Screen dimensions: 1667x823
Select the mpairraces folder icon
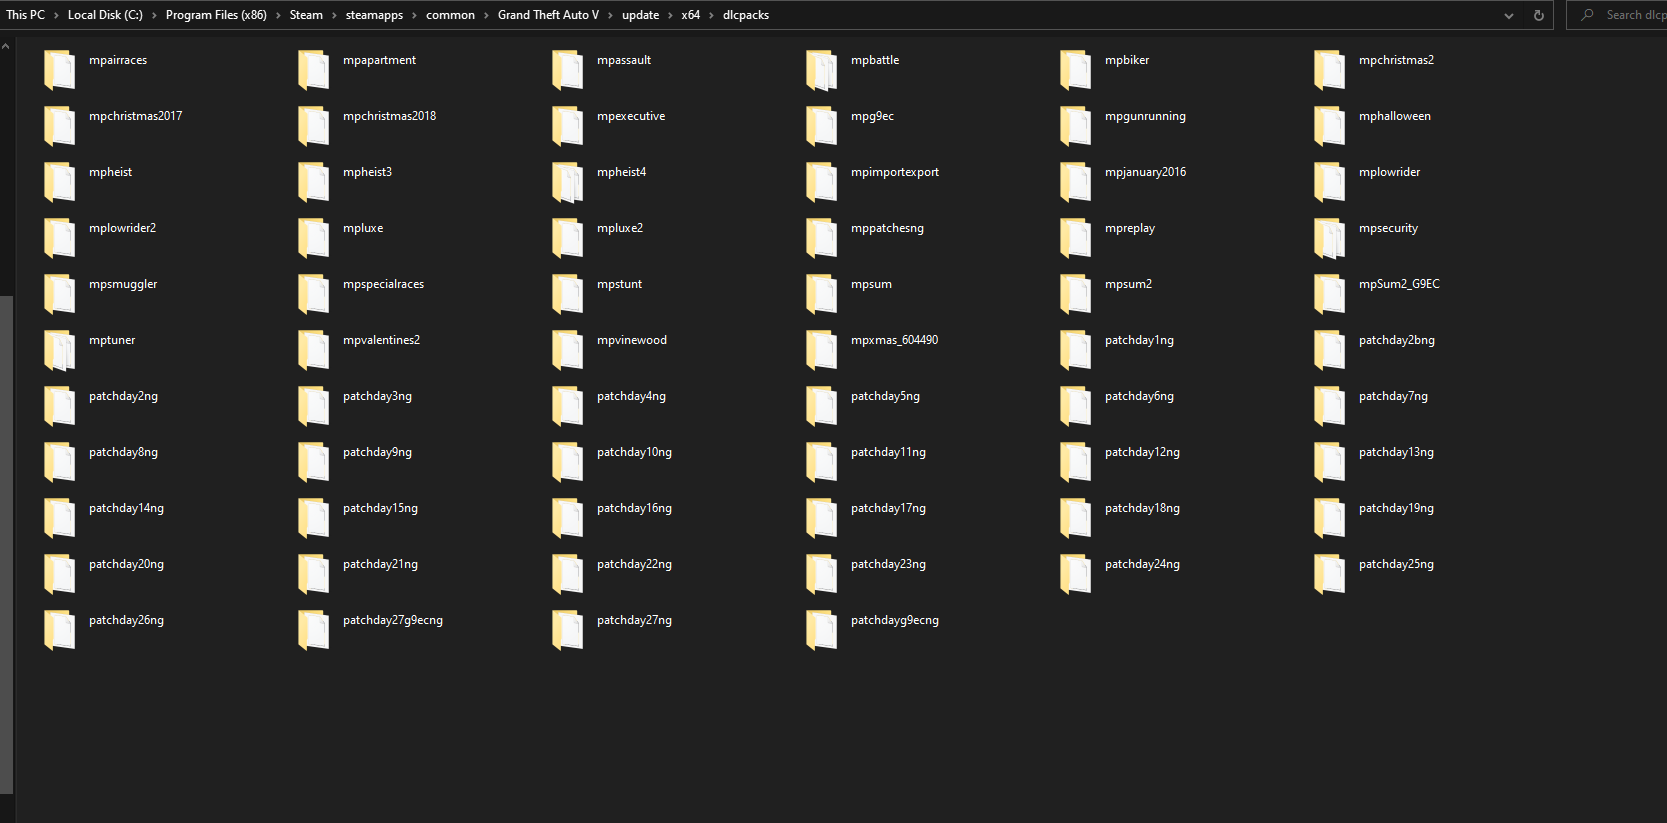[59, 69]
